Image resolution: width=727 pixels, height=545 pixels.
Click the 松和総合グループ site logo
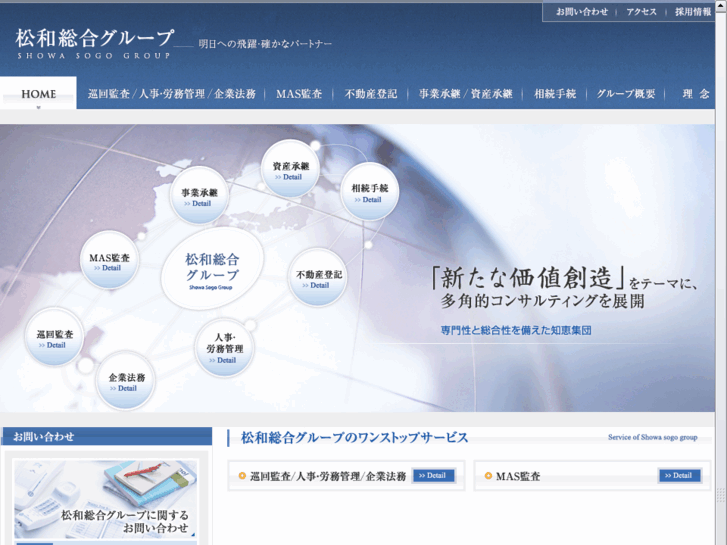click(95, 44)
